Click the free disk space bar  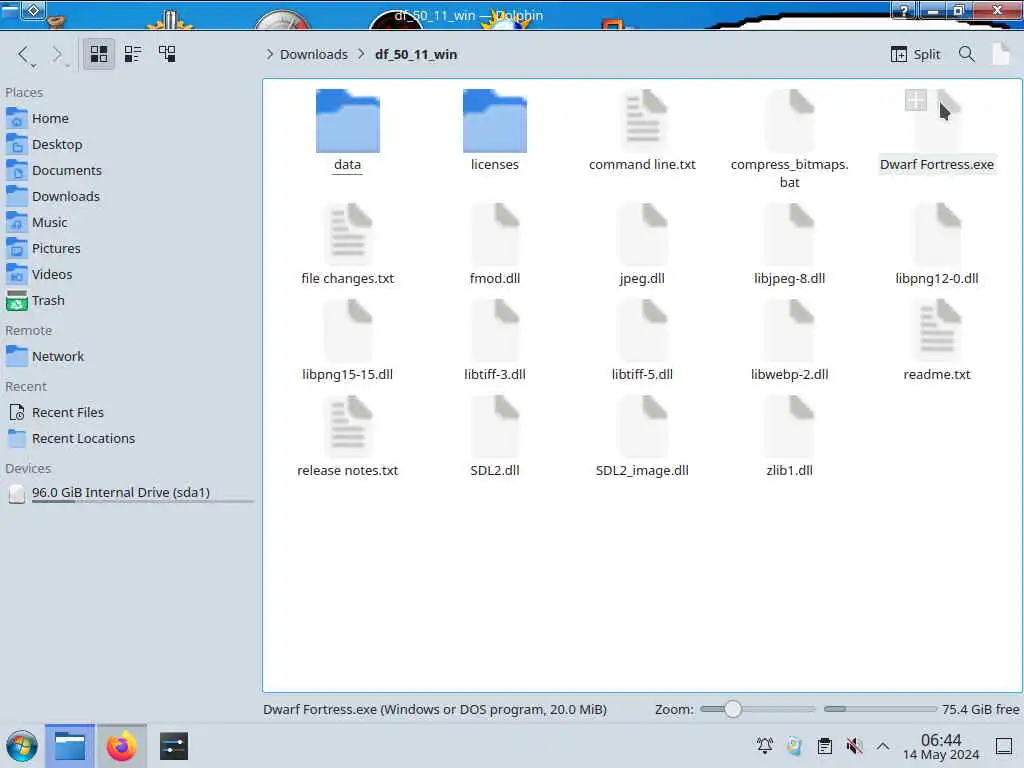(880, 709)
